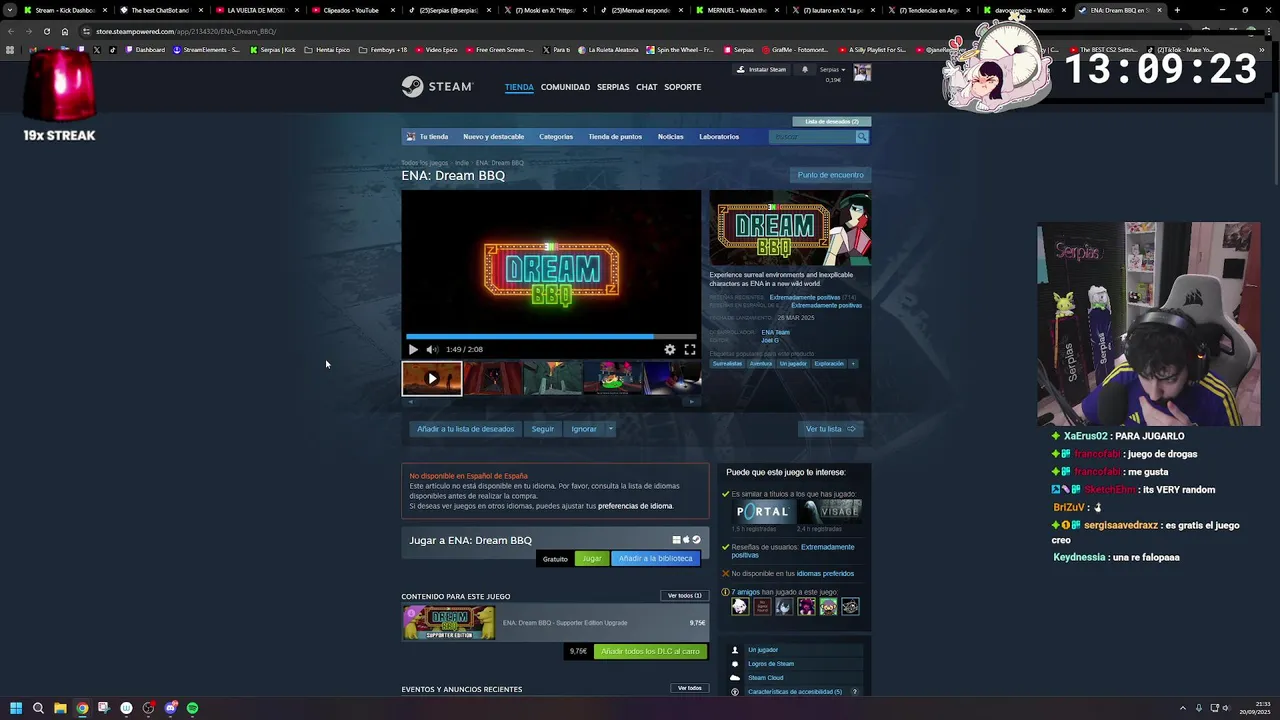The height and width of the screenshot is (720, 1280).
Task: Open the Windows Start button
Action: (16, 708)
